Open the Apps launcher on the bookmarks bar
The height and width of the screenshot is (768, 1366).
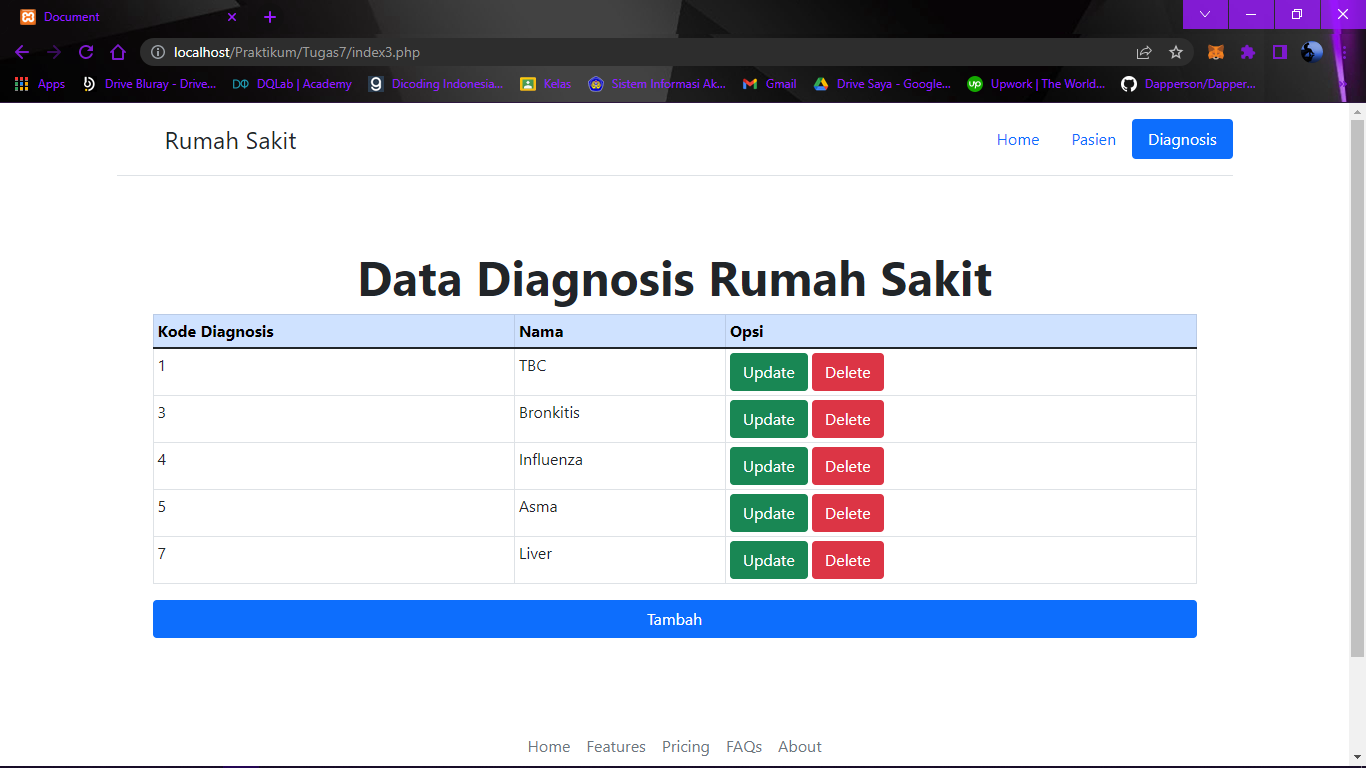[21, 84]
